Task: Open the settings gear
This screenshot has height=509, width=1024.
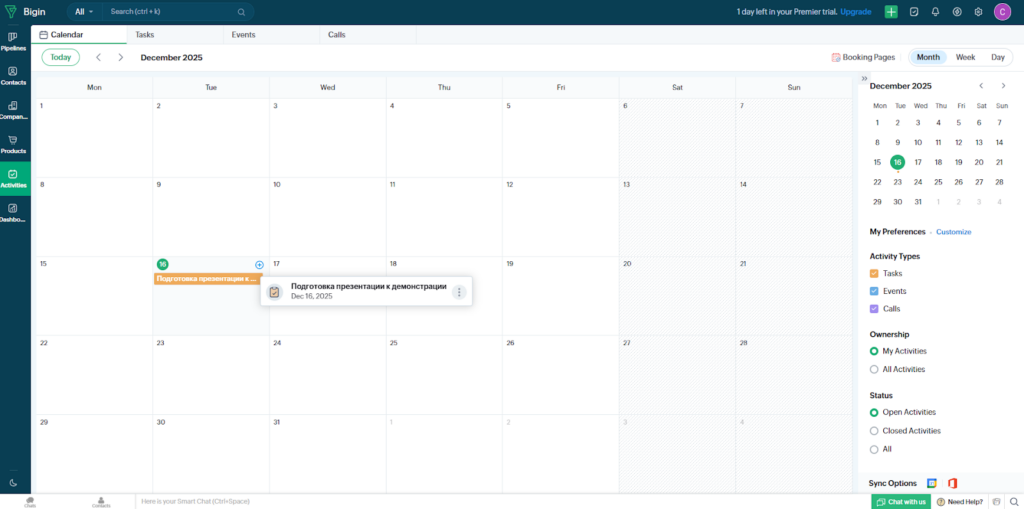Action: (978, 12)
